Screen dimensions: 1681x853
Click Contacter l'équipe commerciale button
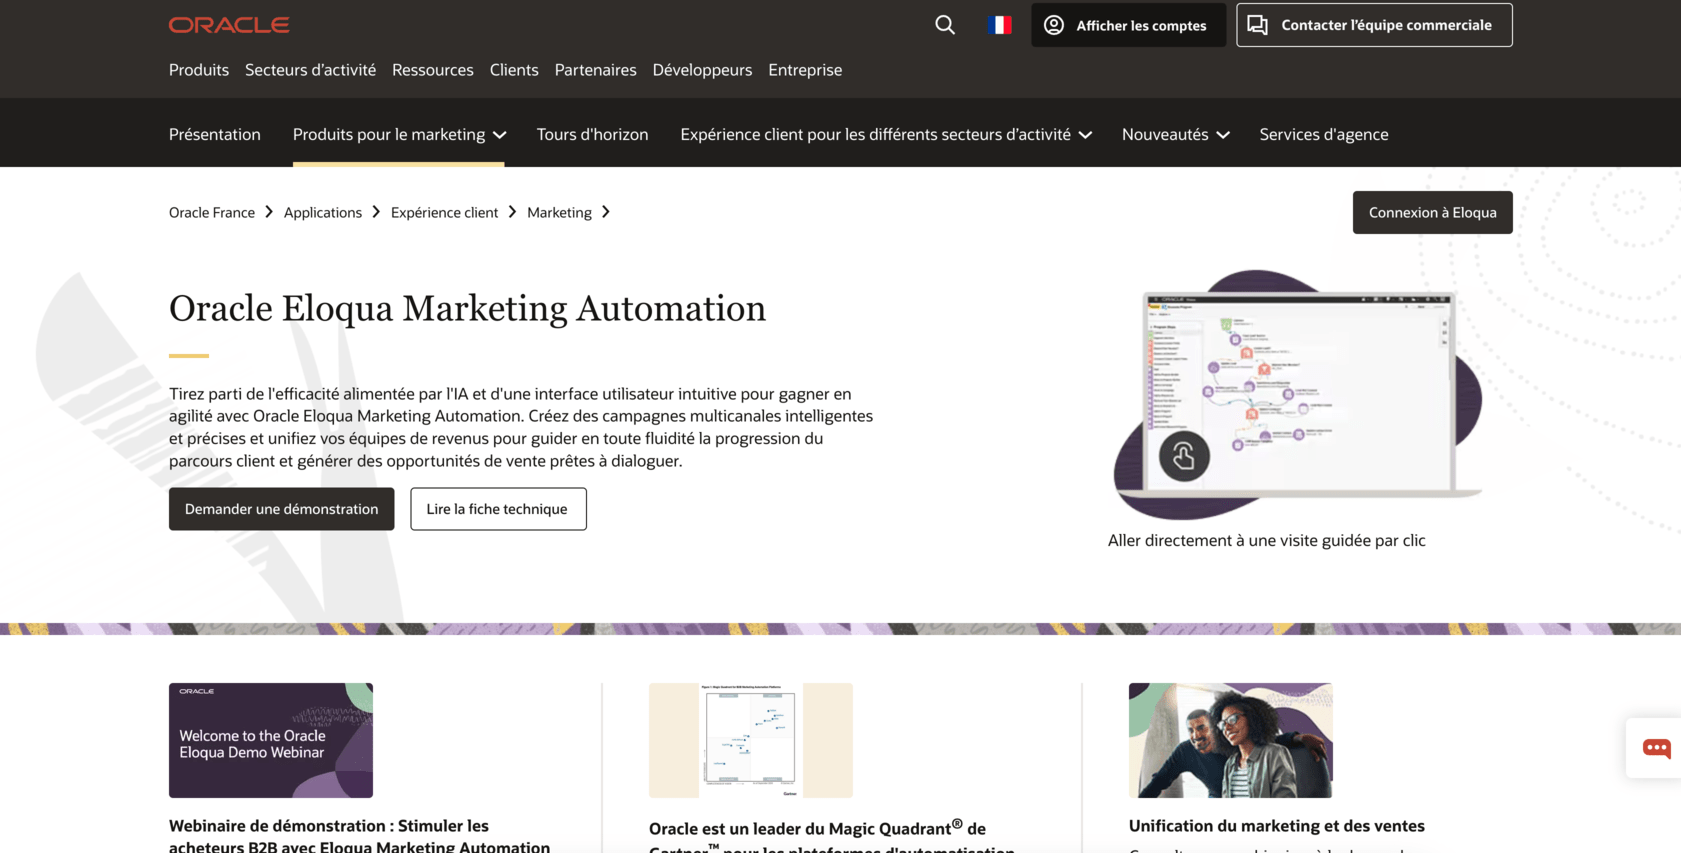pyautogui.click(x=1374, y=25)
